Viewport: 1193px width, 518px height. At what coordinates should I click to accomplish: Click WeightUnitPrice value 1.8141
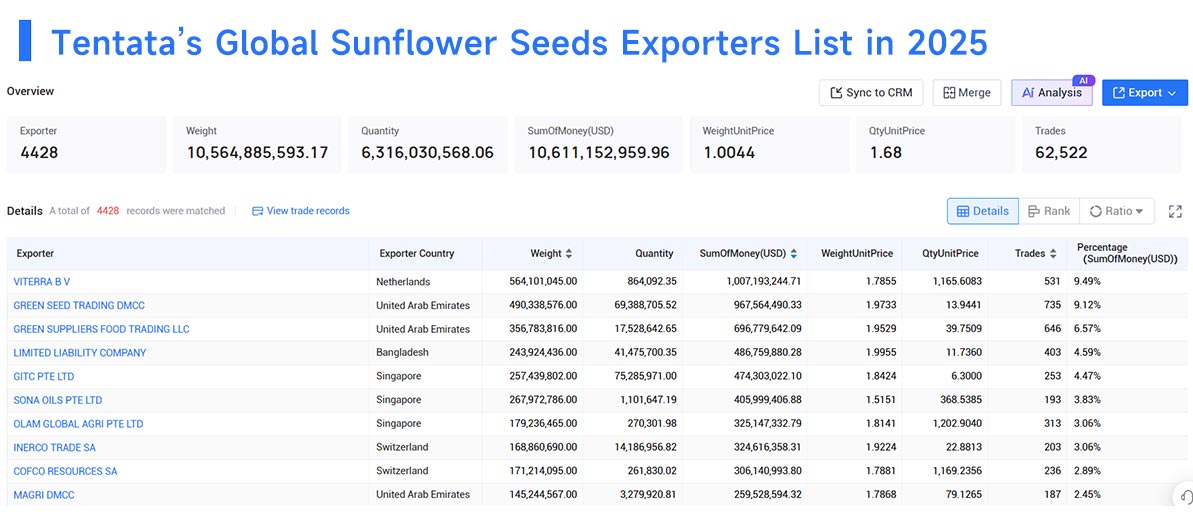[x=881, y=423]
